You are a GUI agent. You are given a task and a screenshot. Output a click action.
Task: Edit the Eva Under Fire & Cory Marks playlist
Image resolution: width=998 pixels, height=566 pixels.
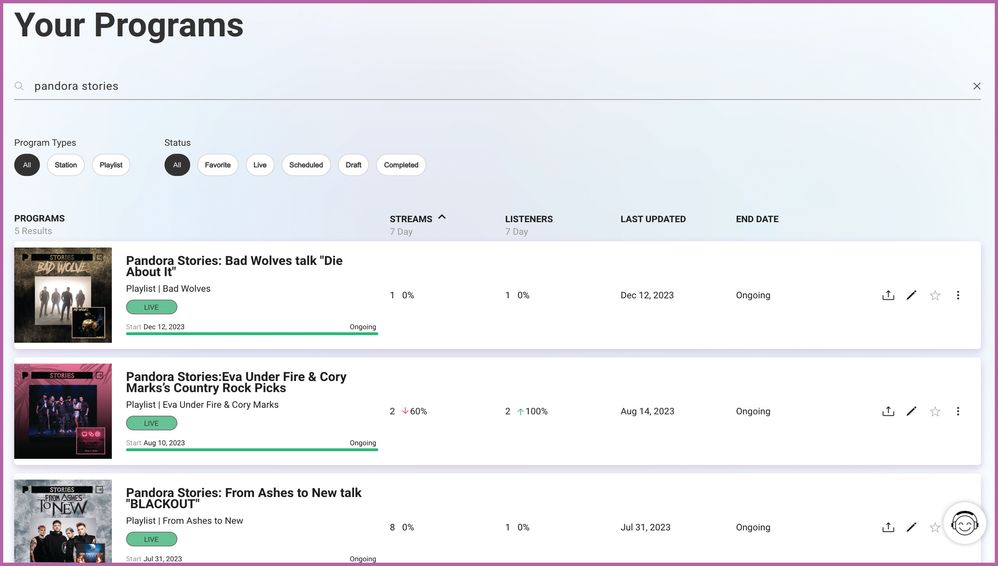click(x=911, y=412)
